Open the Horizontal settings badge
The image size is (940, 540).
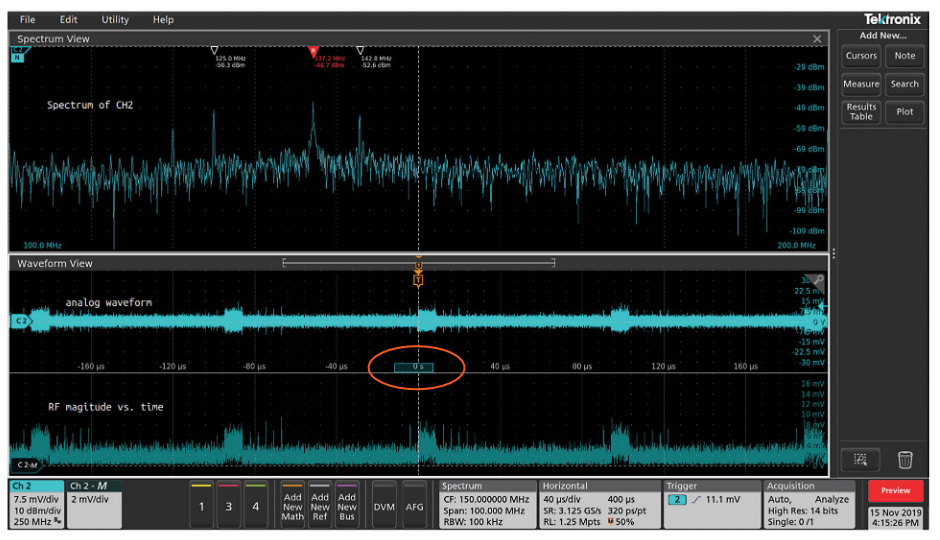pos(599,504)
